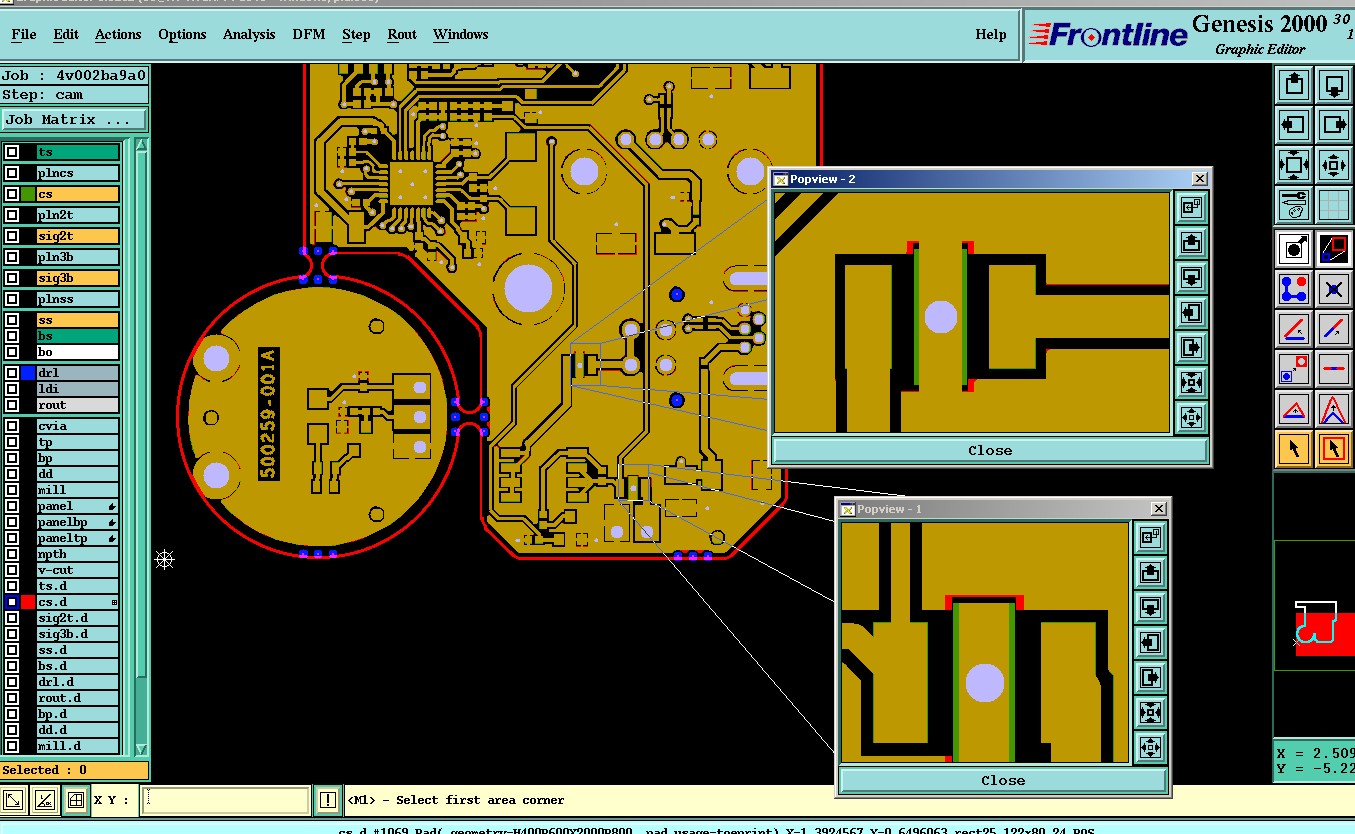The image size is (1355, 834).
Task: Click the blue color swatch of drl layer
Action: pyautogui.click(x=28, y=373)
